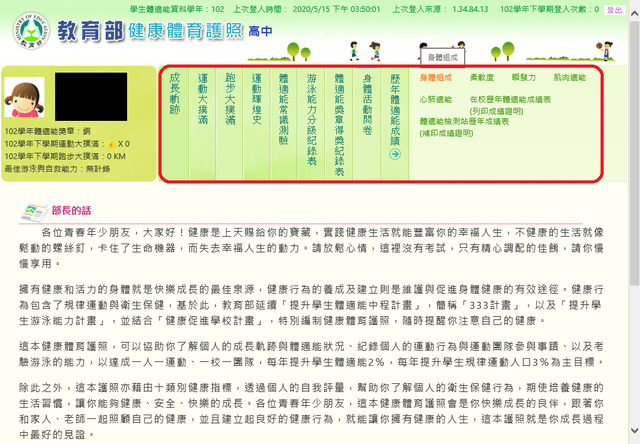Click the Ministry of Education round logo
640x444 pixels.
31,30
